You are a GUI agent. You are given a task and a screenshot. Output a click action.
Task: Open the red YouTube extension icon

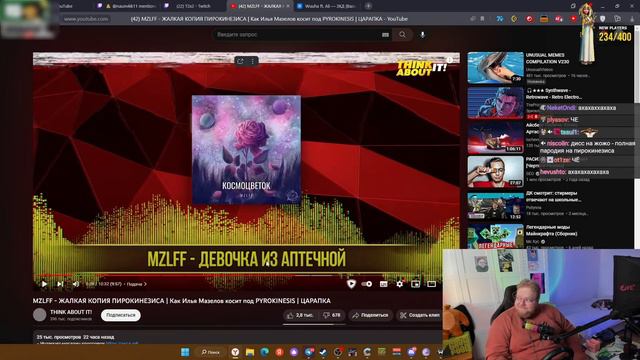tap(573, 19)
